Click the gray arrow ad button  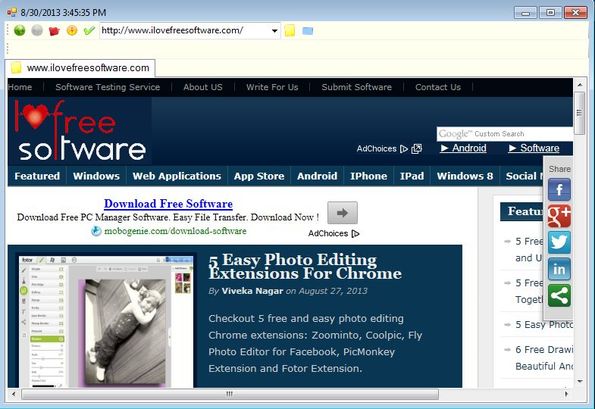pyautogui.click(x=342, y=213)
